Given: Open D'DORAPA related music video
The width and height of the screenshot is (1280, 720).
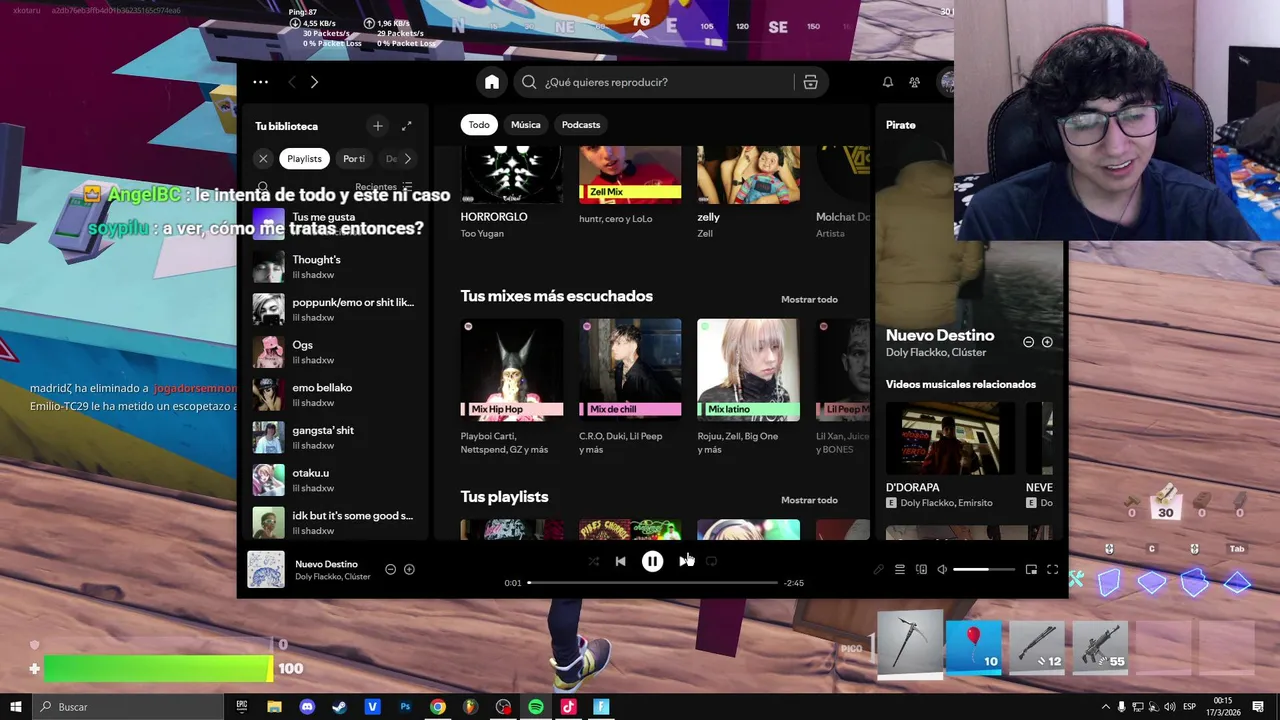Looking at the screenshot, I should pos(950,455).
